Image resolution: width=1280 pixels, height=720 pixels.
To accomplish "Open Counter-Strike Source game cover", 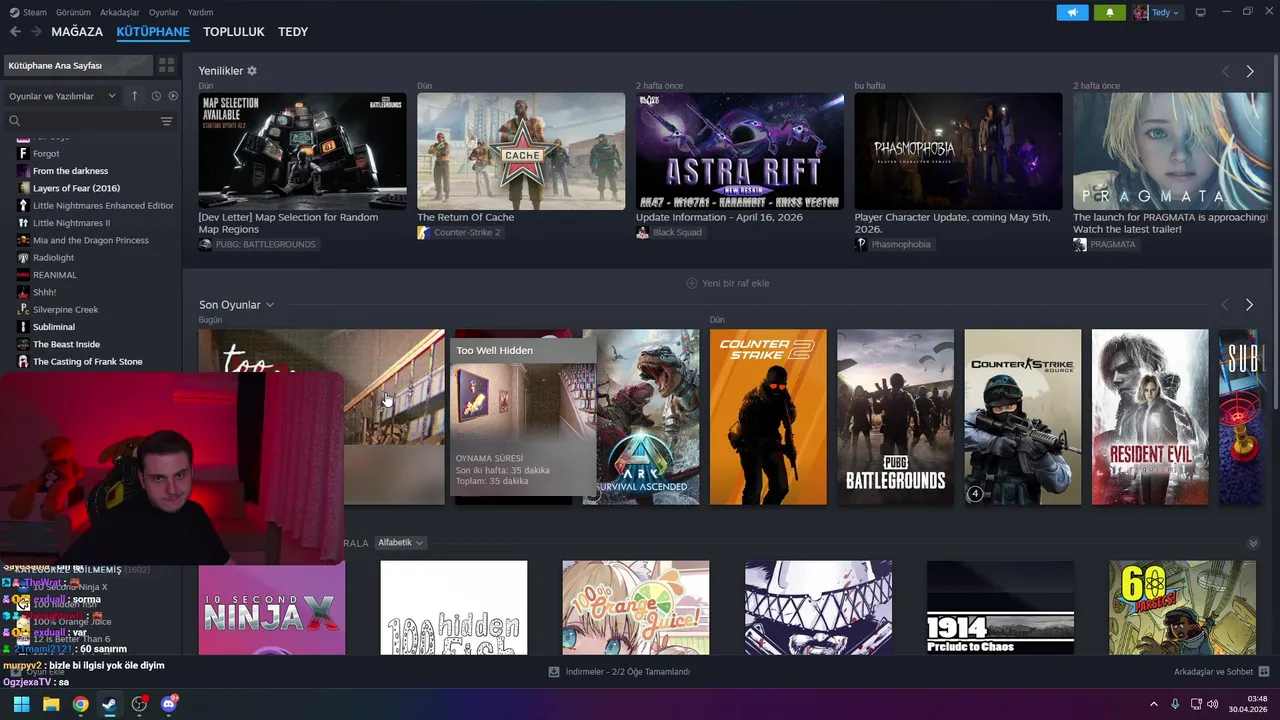I will point(1023,417).
